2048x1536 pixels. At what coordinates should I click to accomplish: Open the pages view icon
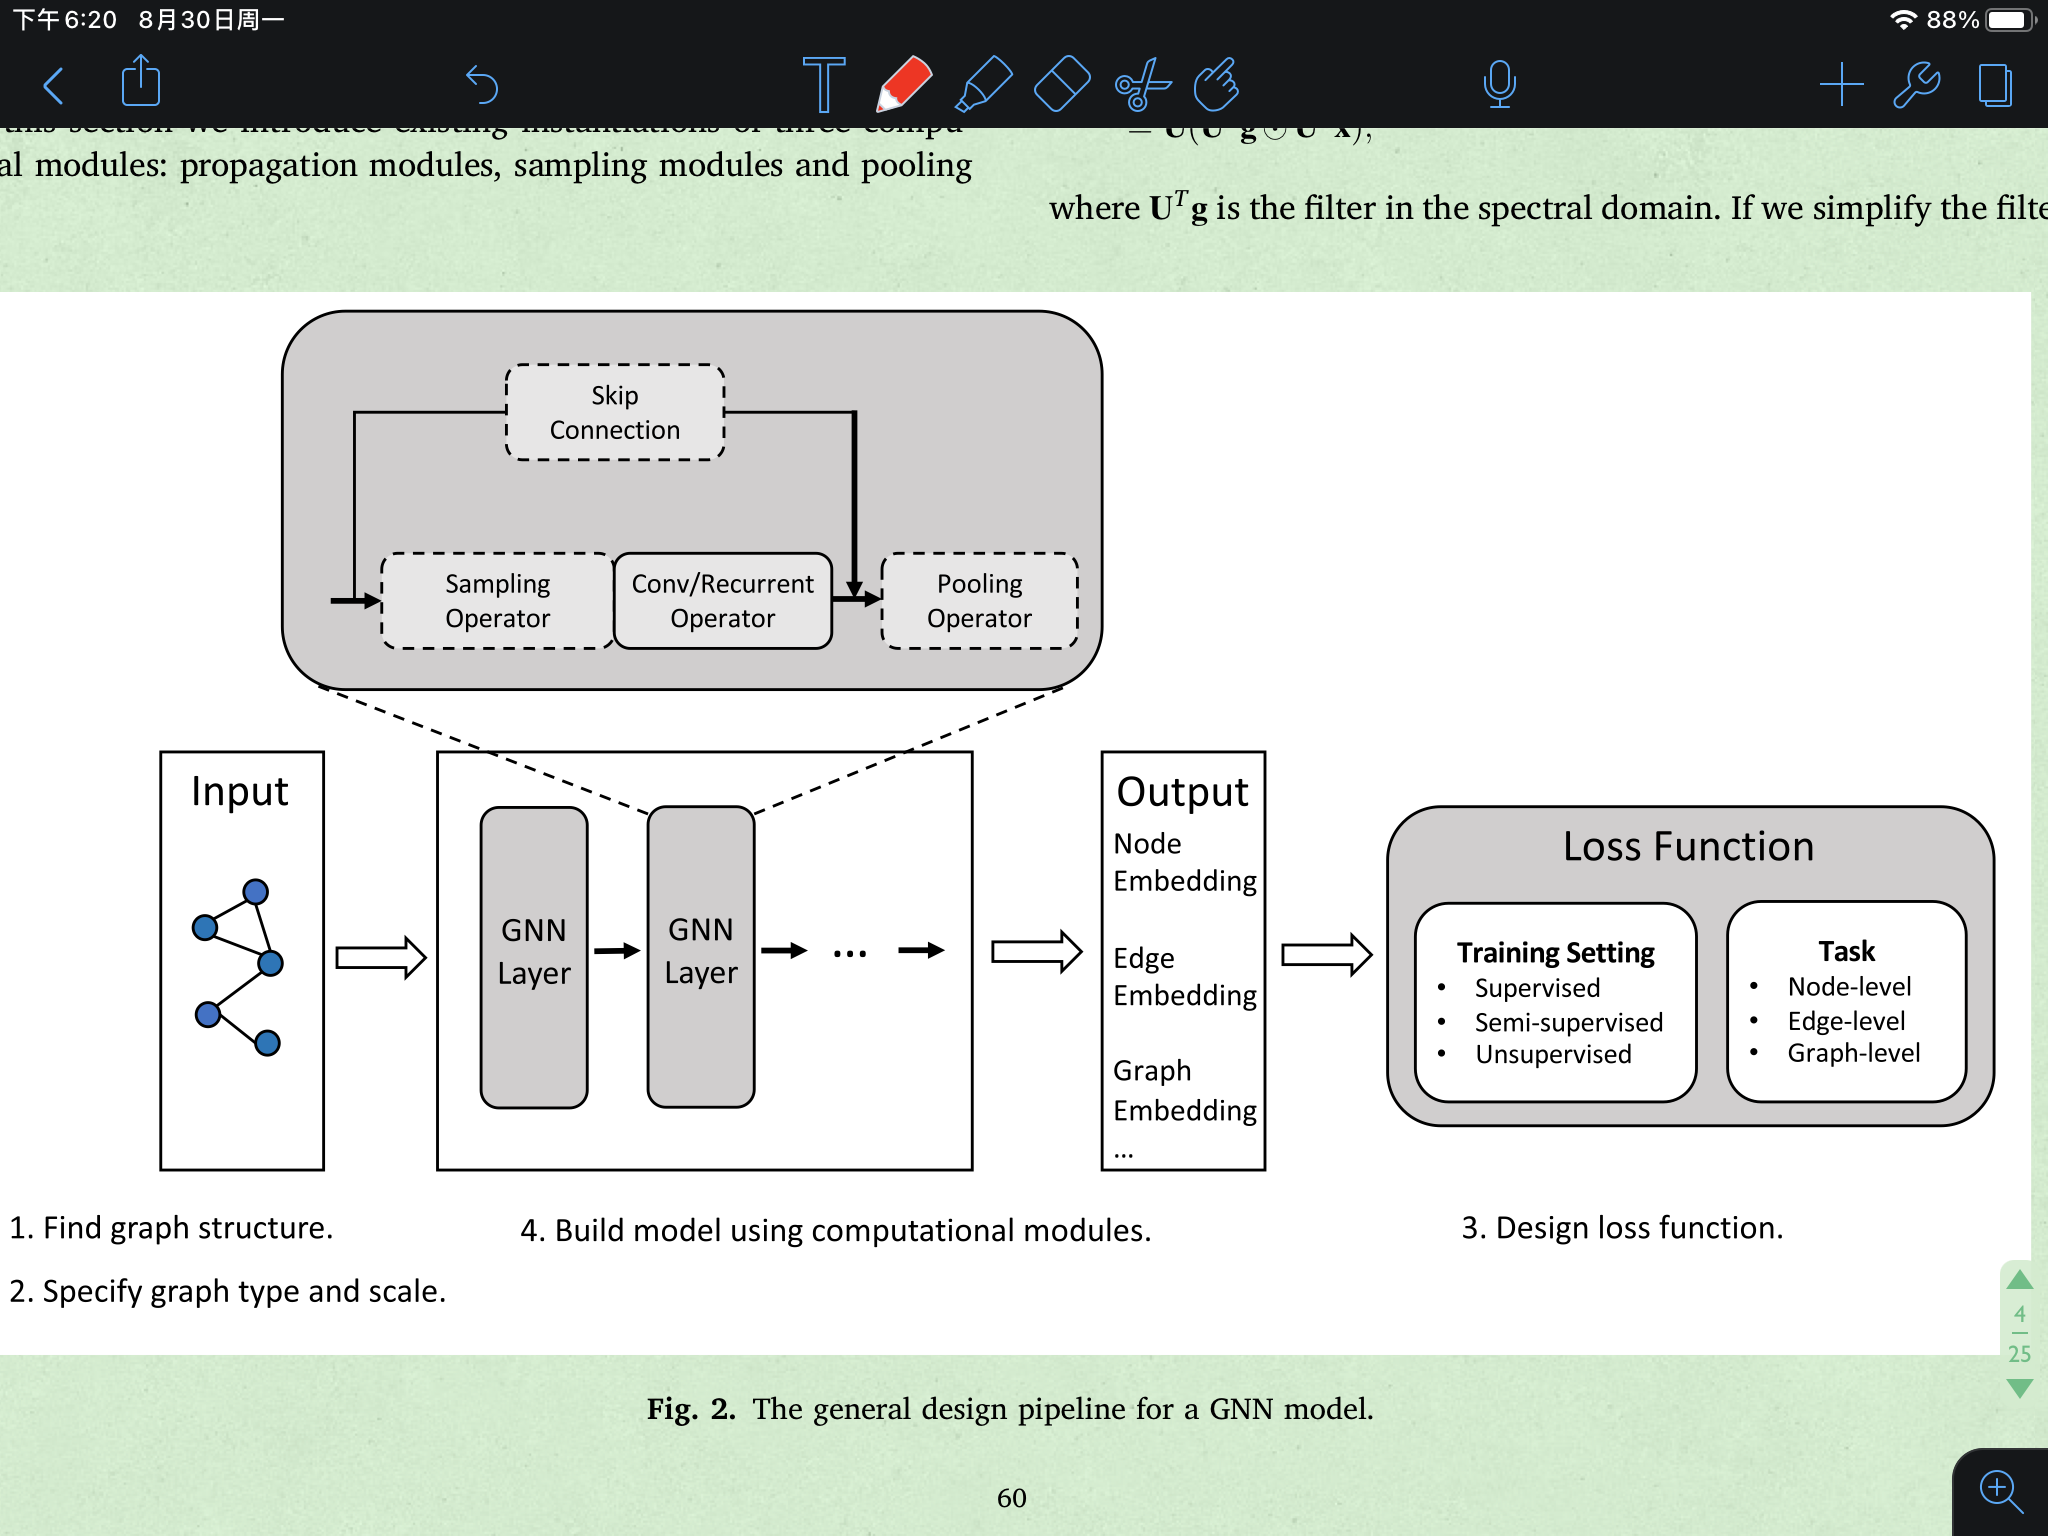[1995, 84]
